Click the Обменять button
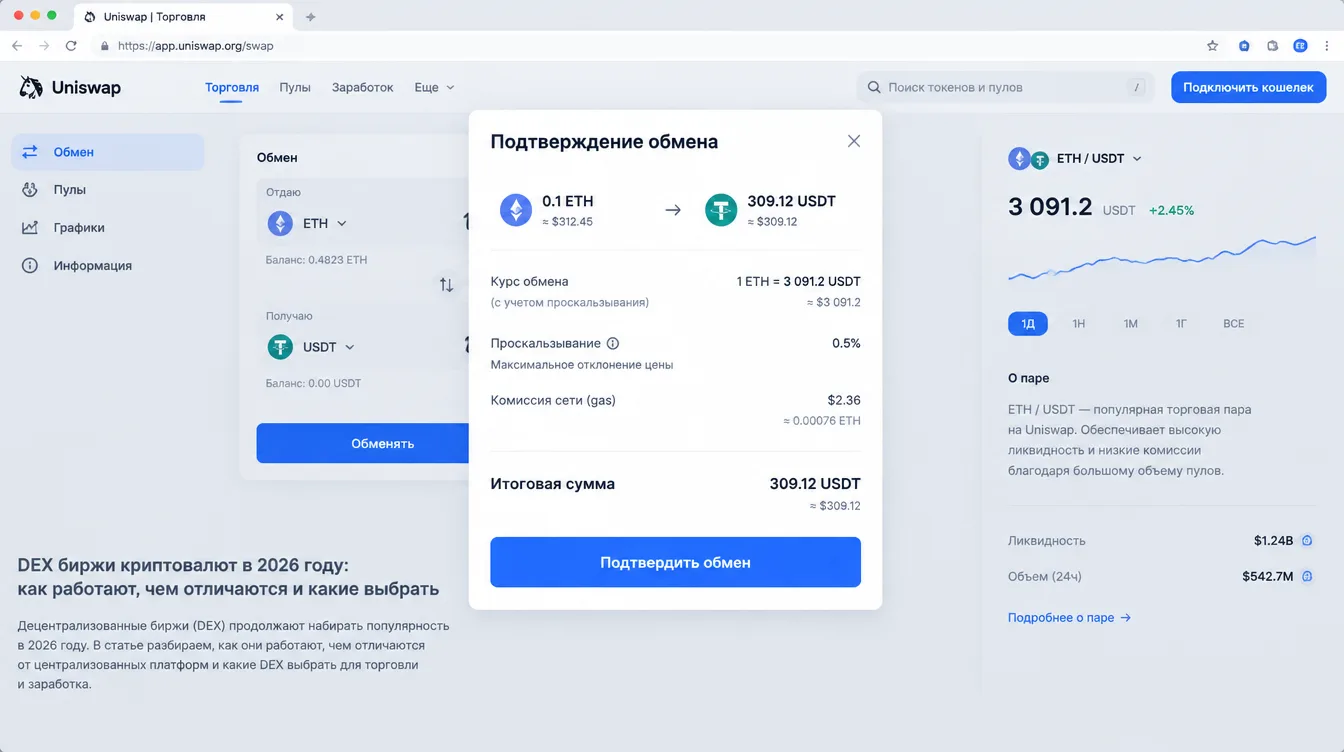1344x752 pixels. (363, 443)
